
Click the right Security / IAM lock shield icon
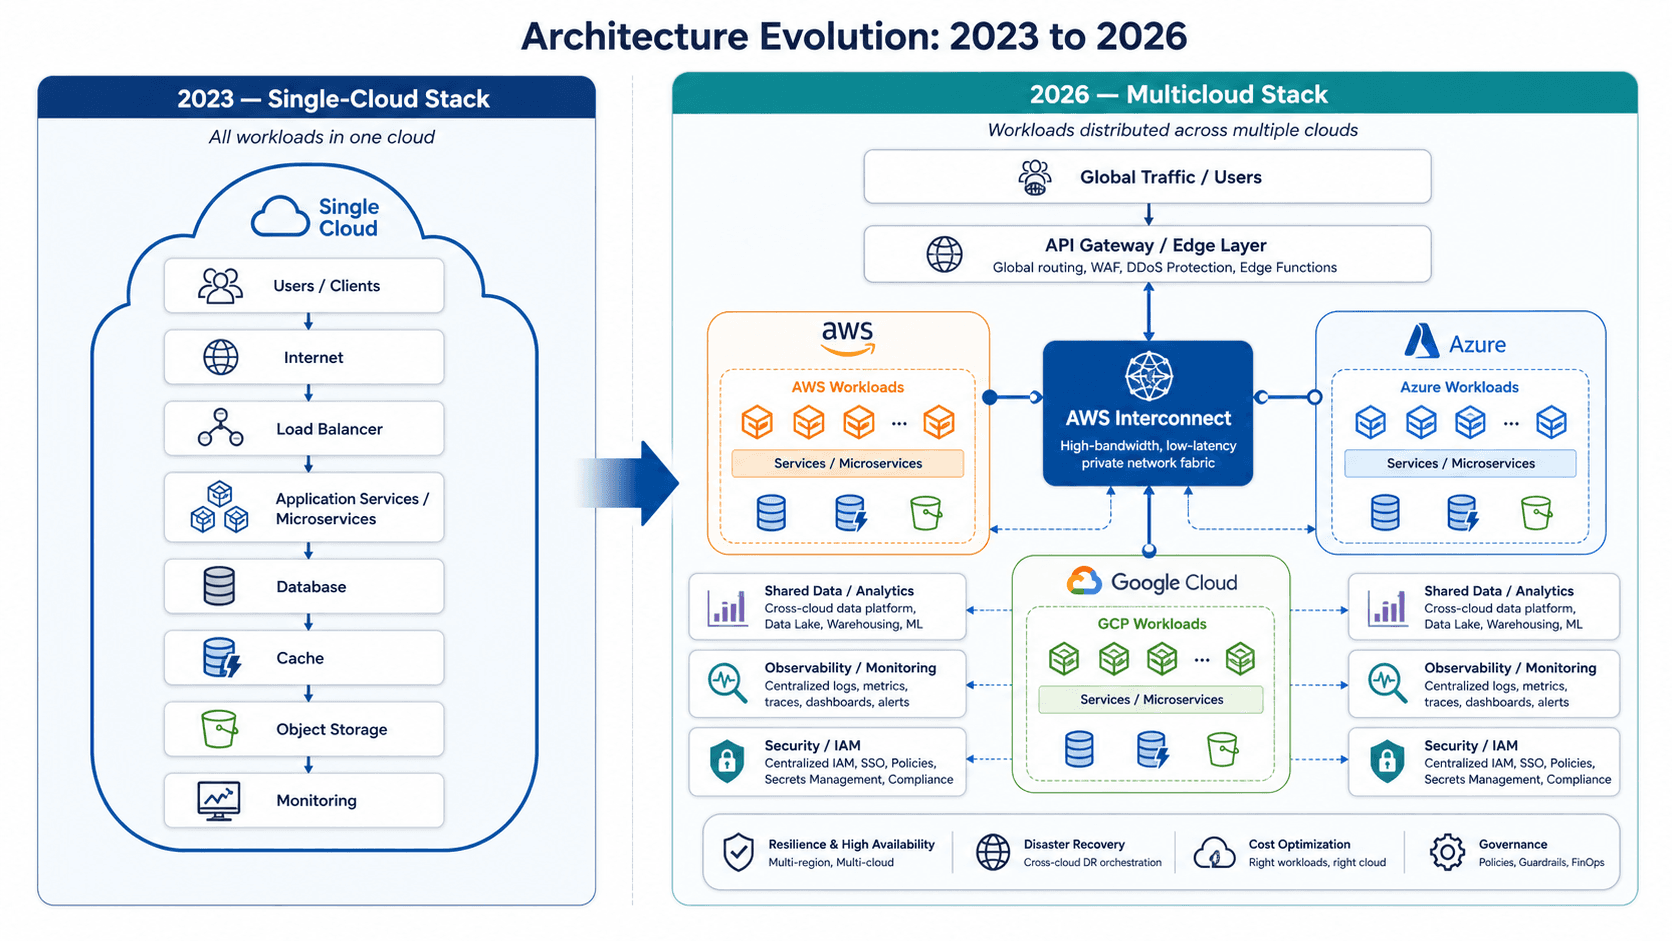point(1387,761)
